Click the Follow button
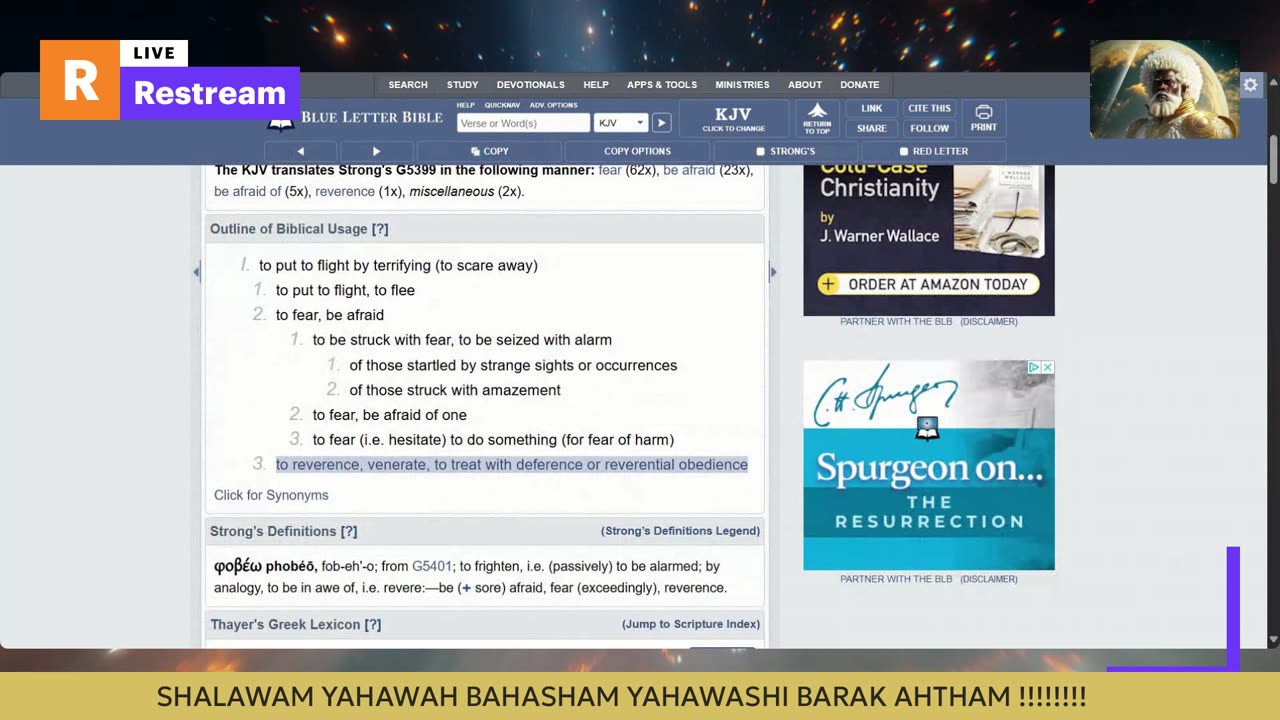Image resolution: width=1280 pixels, height=720 pixels. coord(929,128)
